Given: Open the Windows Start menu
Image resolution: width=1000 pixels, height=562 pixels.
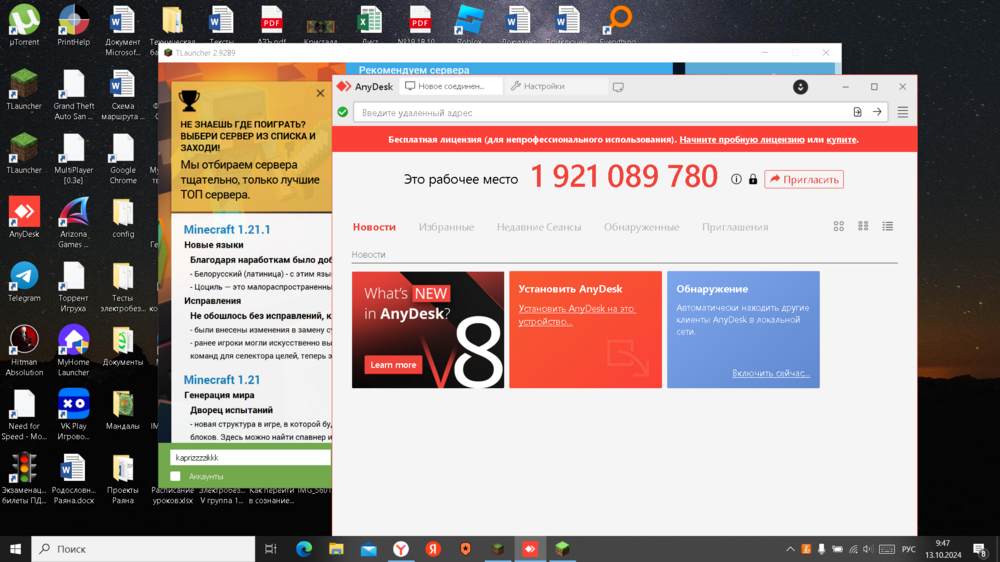Looking at the screenshot, I should [x=15, y=549].
